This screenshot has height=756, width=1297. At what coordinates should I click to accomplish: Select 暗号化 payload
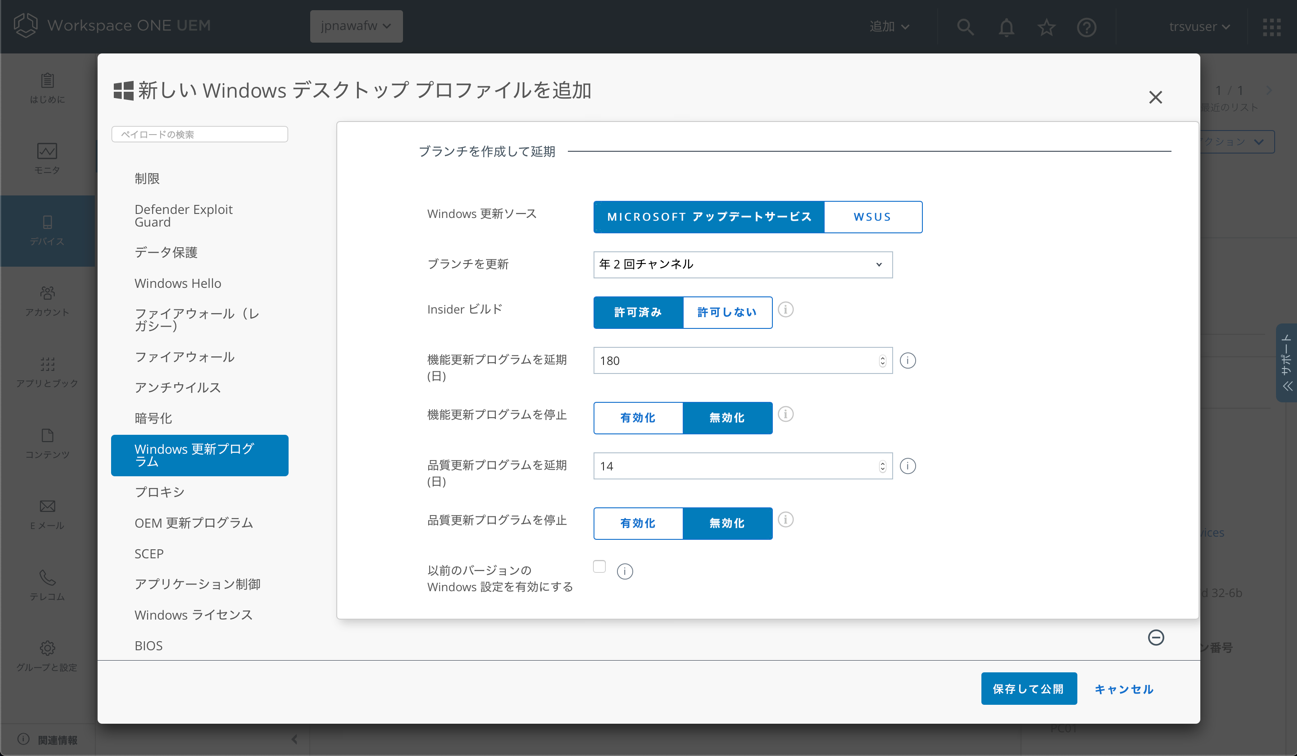click(x=153, y=419)
